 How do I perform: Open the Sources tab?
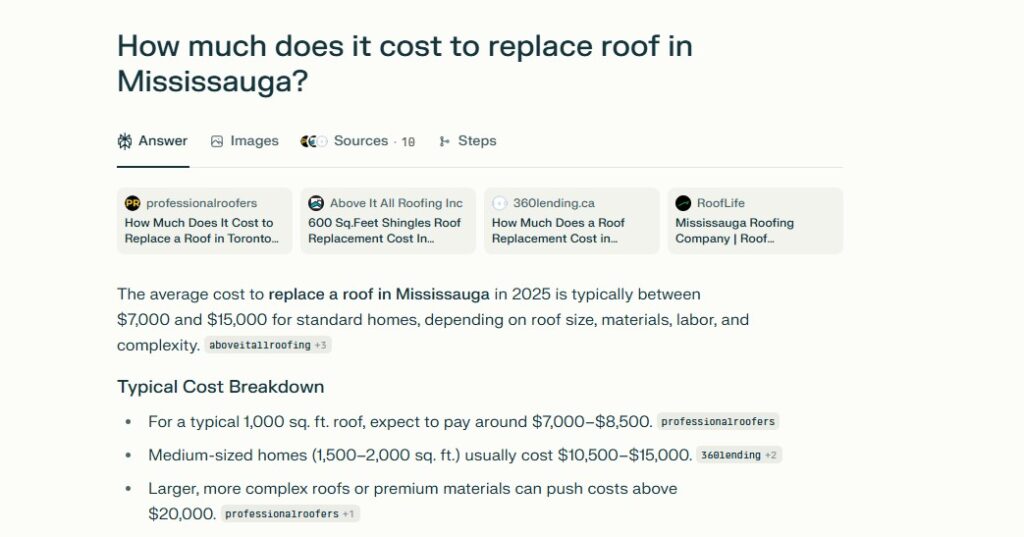click(361, 141)
